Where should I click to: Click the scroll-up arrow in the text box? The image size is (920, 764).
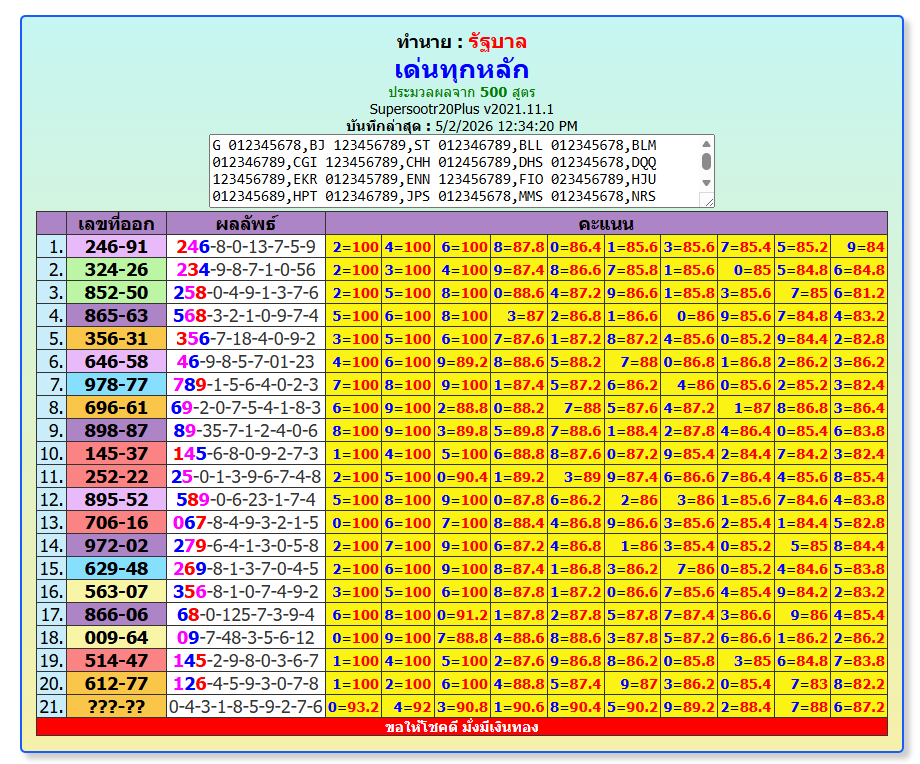pos(706,144)
